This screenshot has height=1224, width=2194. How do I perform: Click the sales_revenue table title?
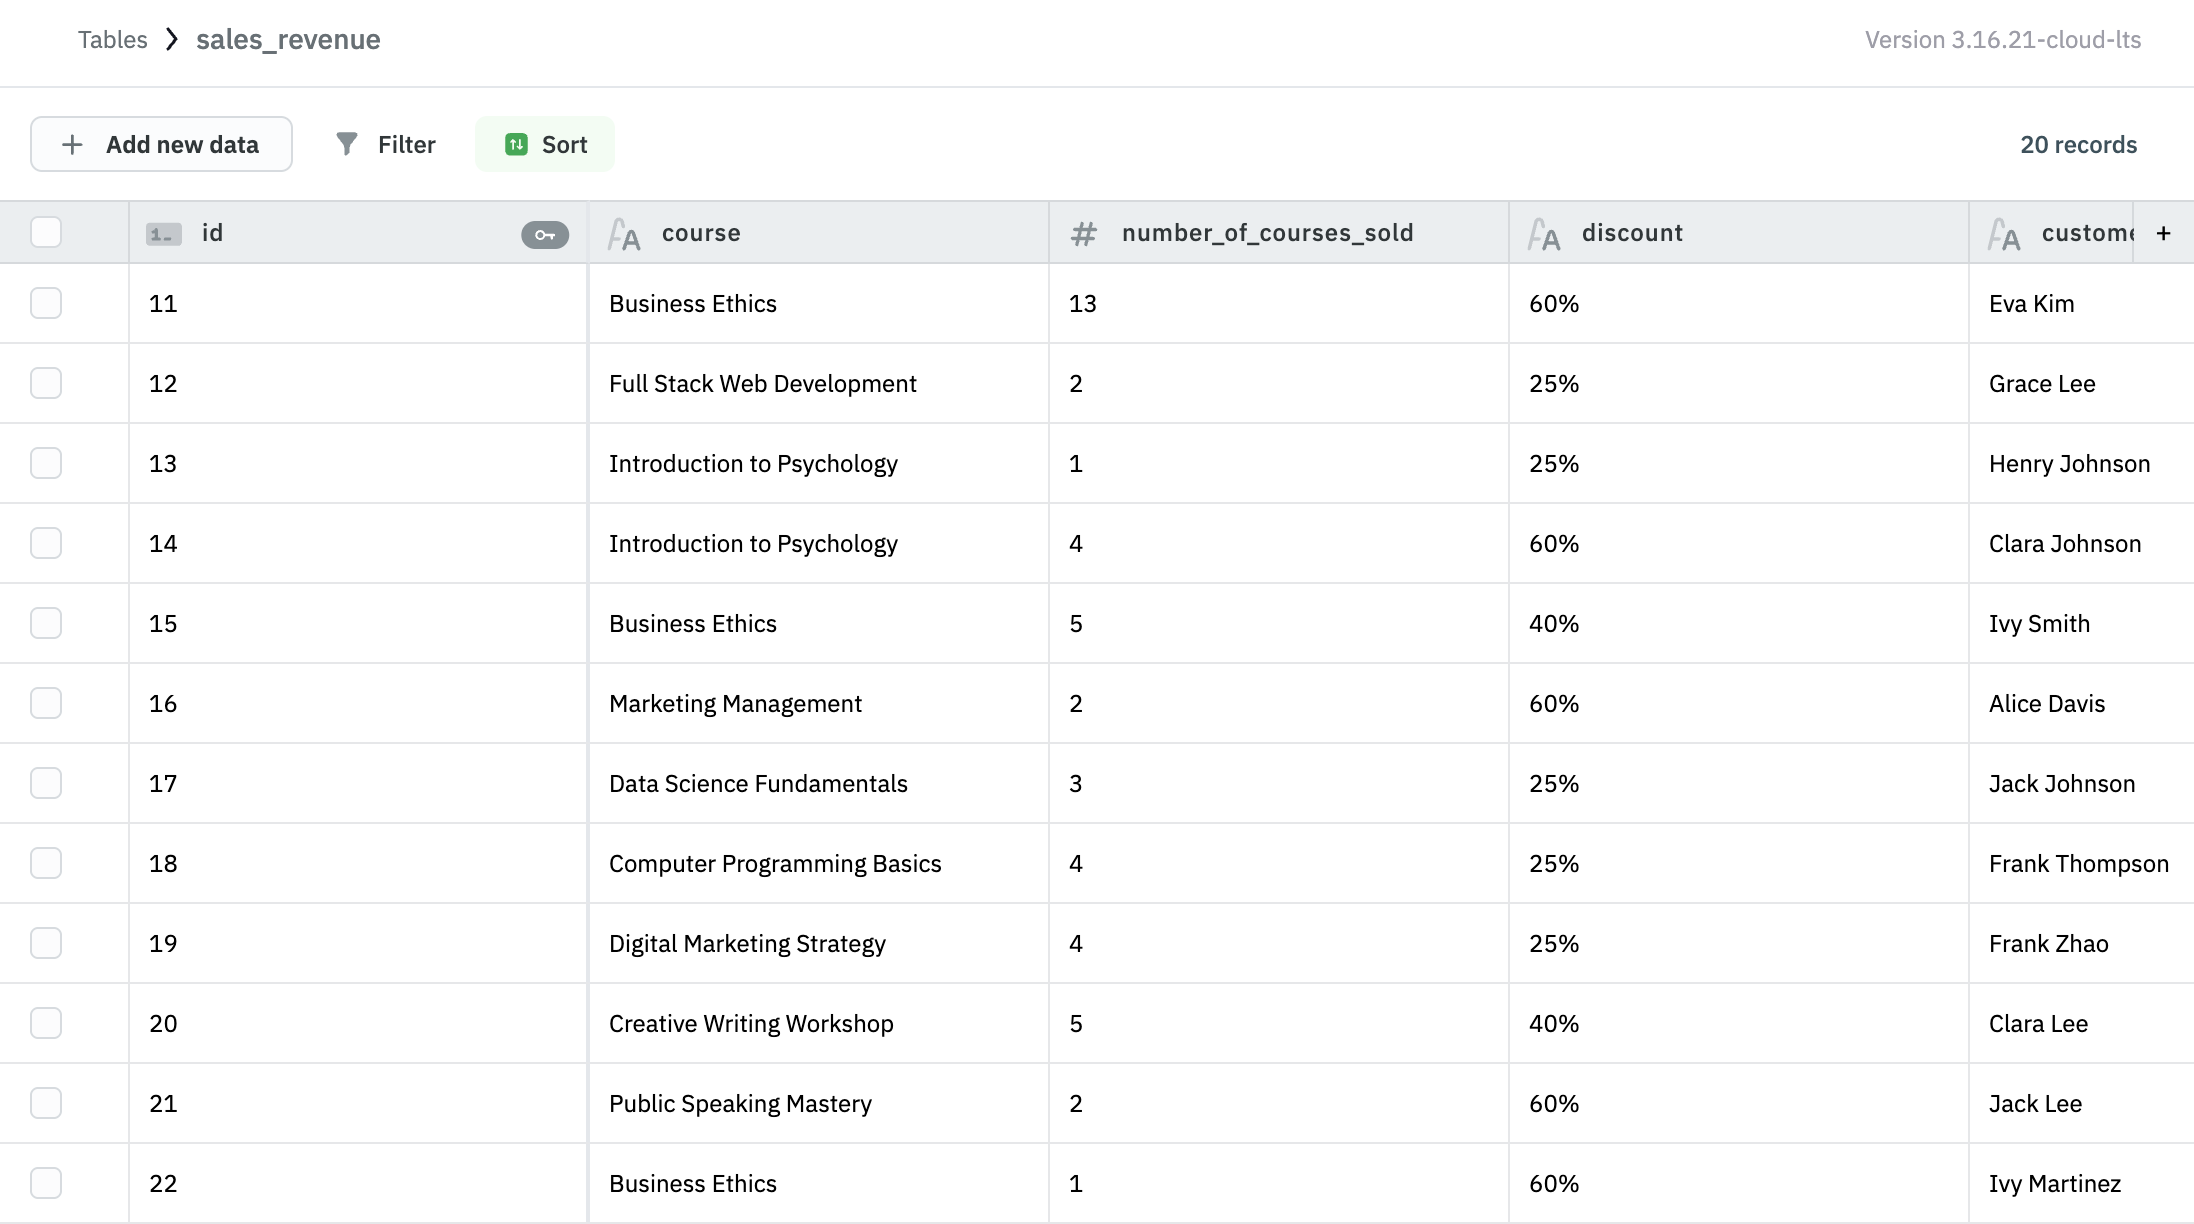click(x=288, y=39)
